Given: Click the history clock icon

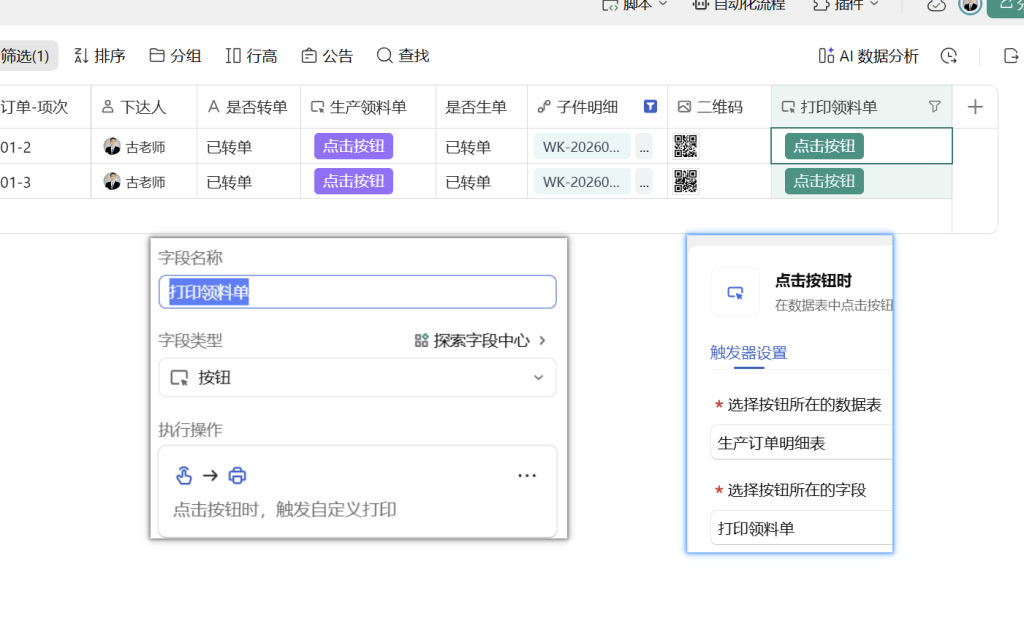Looking at the screenshot, I should [949, 56].
